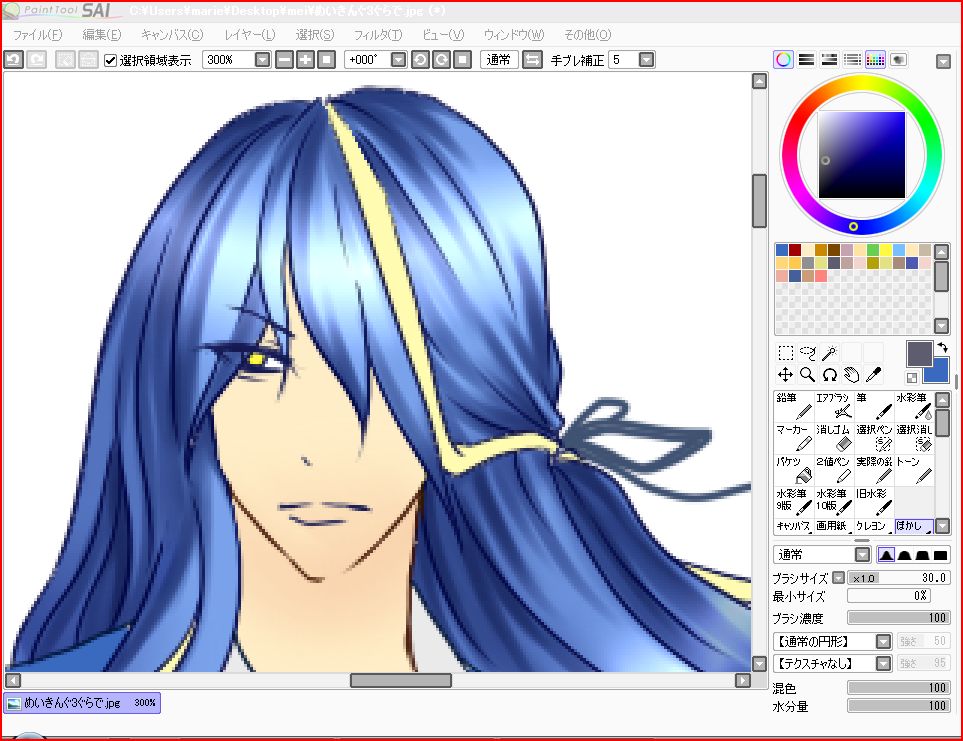
Task: Select the flat solid brush edge shape
Action: [940, 555]
